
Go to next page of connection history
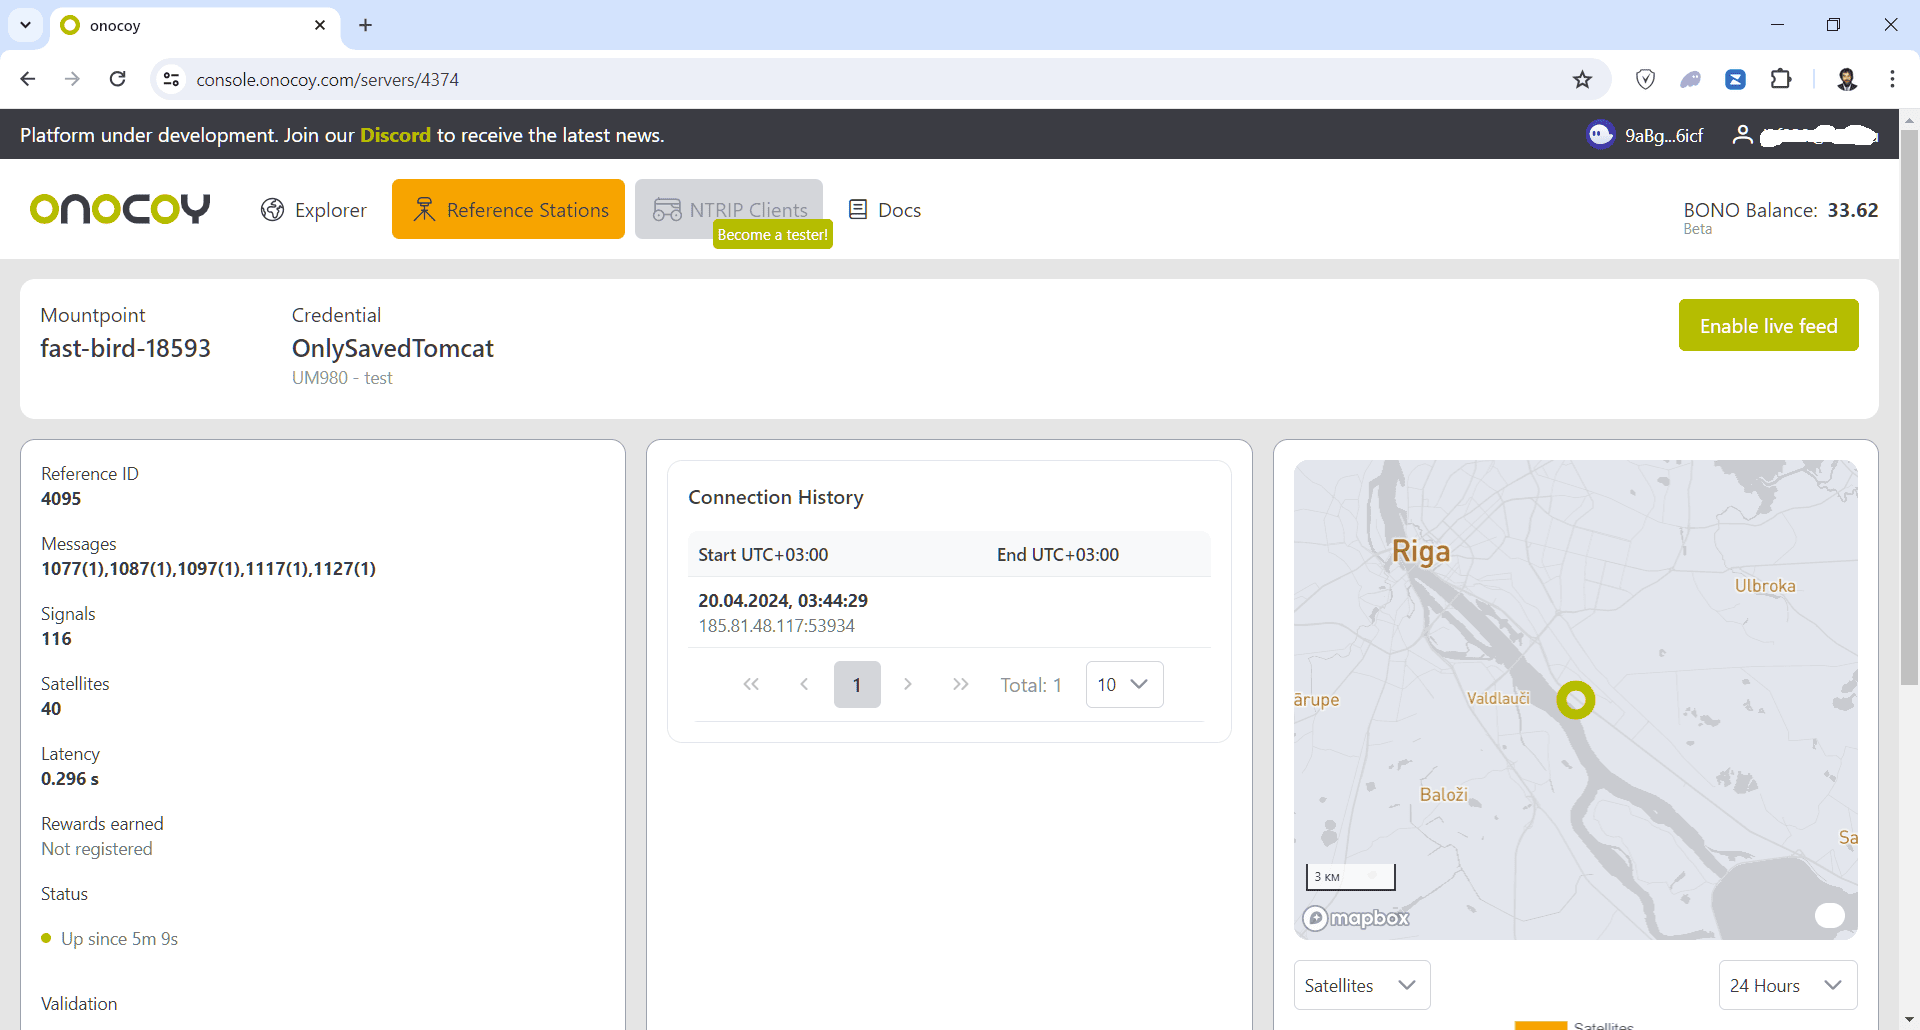[x=908, y=684]
